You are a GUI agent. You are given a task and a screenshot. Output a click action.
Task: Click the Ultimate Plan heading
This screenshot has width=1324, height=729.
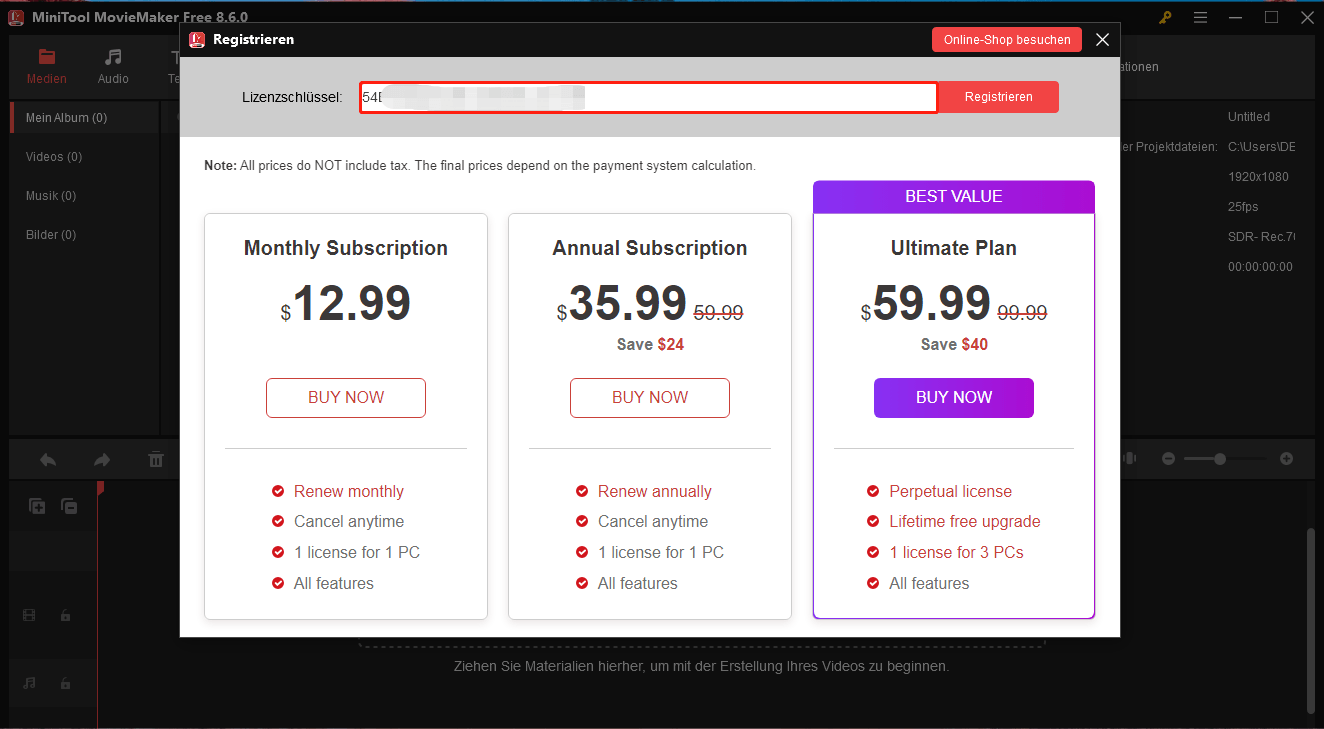(954, 248)
